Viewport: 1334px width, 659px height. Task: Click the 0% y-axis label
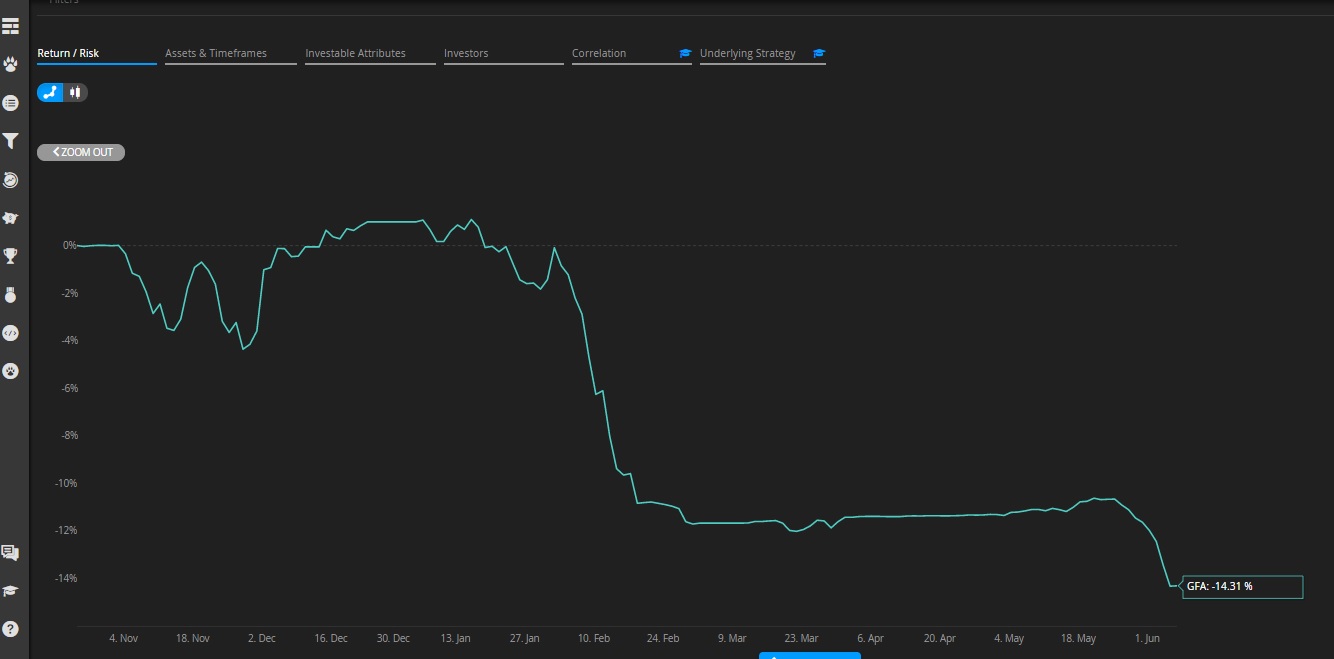(69, 245)
